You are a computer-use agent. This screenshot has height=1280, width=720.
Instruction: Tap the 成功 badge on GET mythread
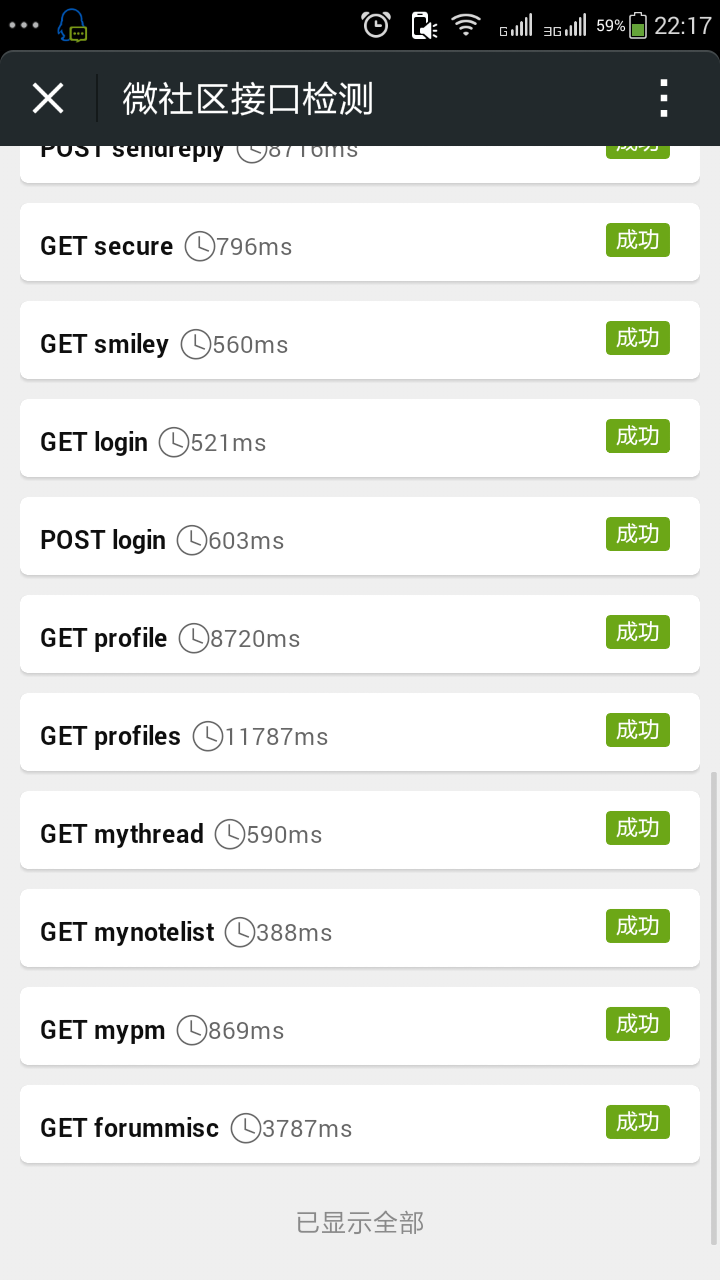(x=637, y=829)
